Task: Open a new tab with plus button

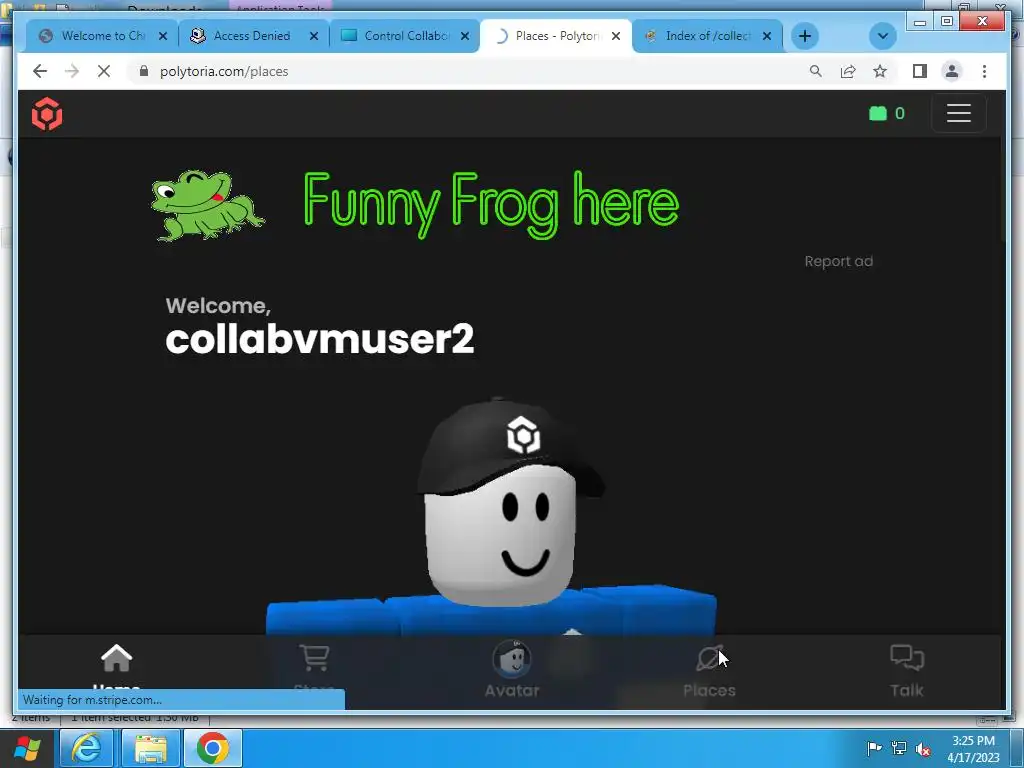Action: [x=805, y=36]
